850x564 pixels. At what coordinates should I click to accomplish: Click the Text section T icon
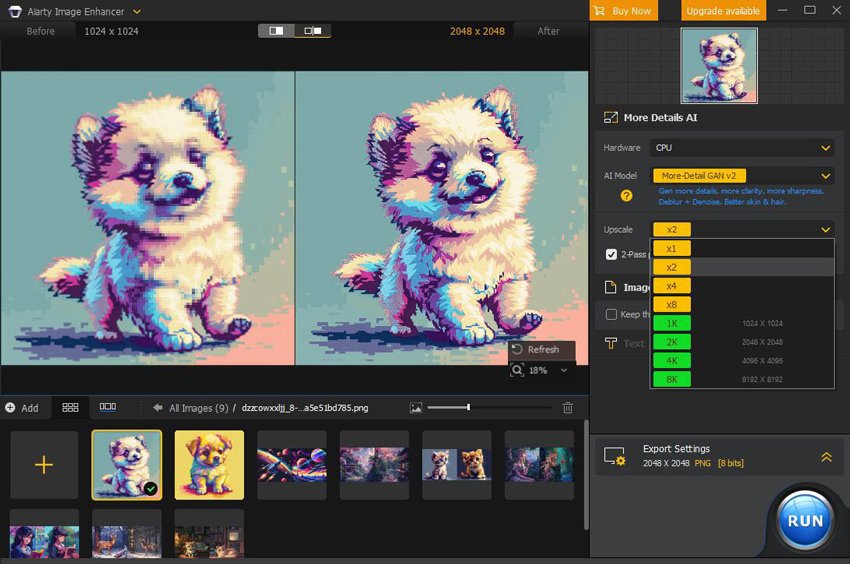[610, 343]
